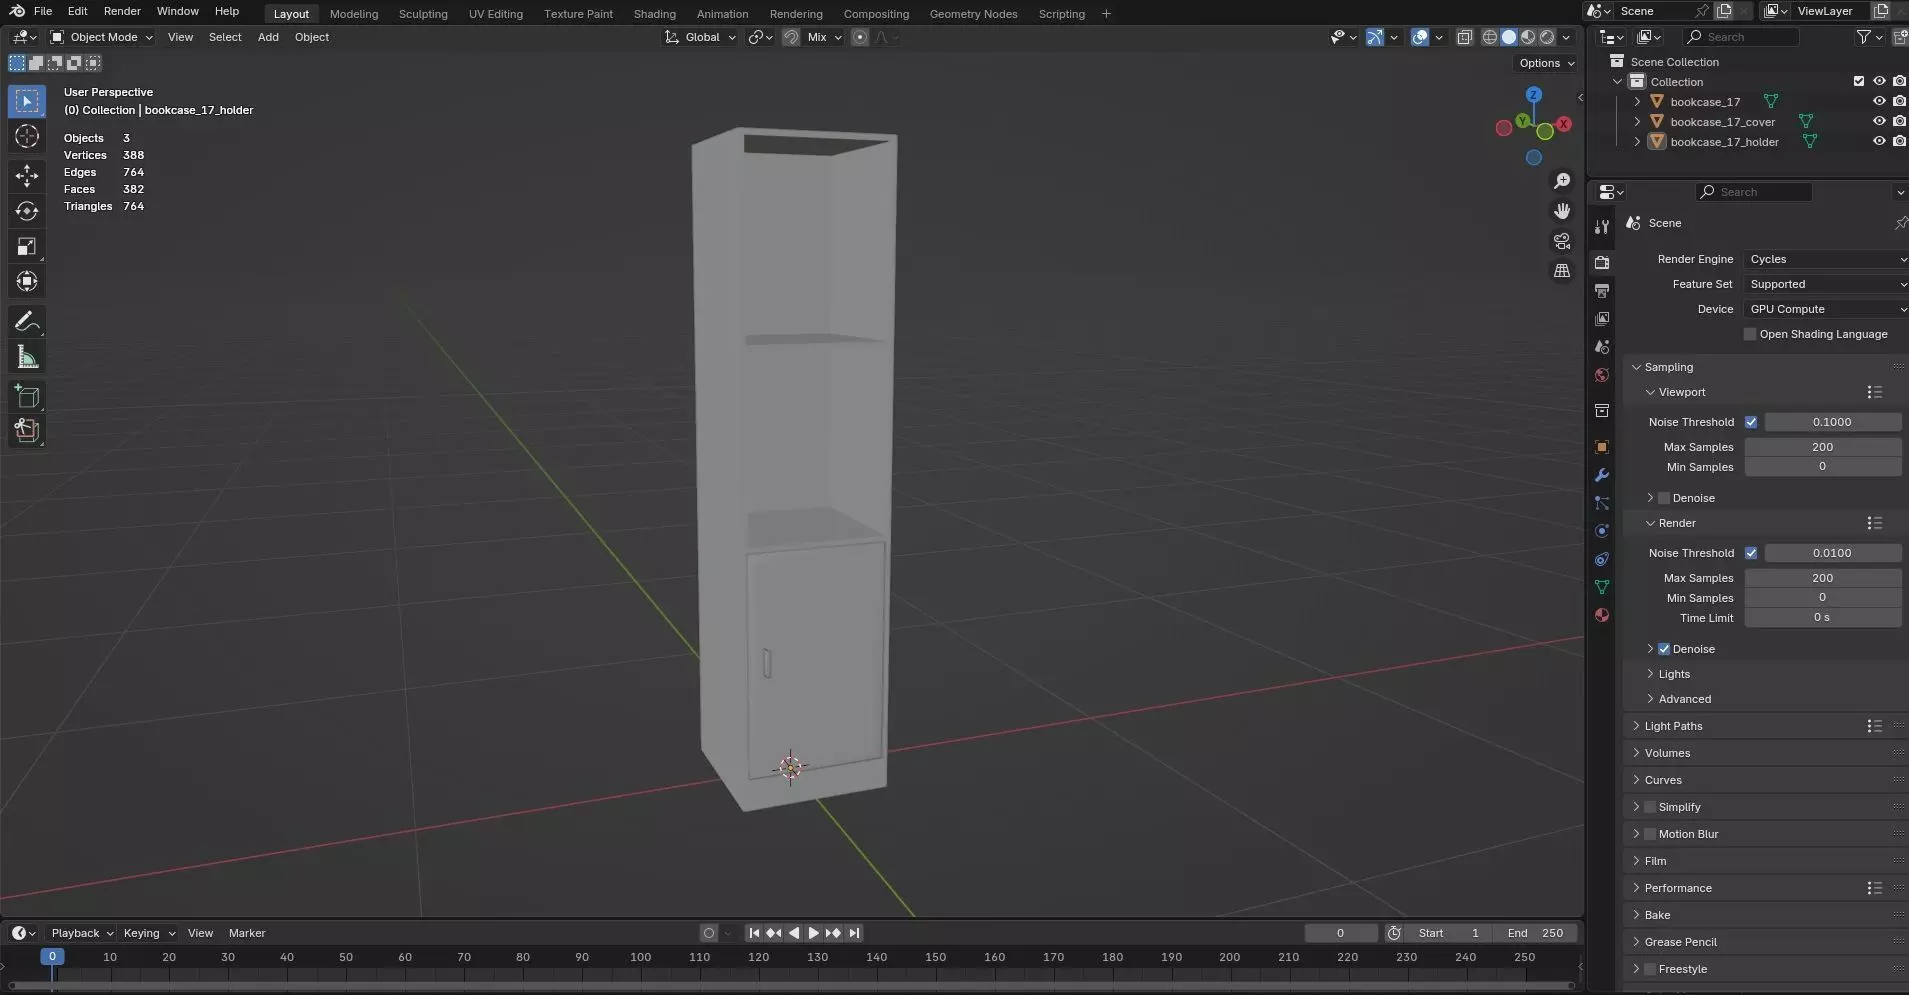Viewport: 1909px width, 995px height.
Task: Hide bookcase_17 in viewport
Action: 1879,101
